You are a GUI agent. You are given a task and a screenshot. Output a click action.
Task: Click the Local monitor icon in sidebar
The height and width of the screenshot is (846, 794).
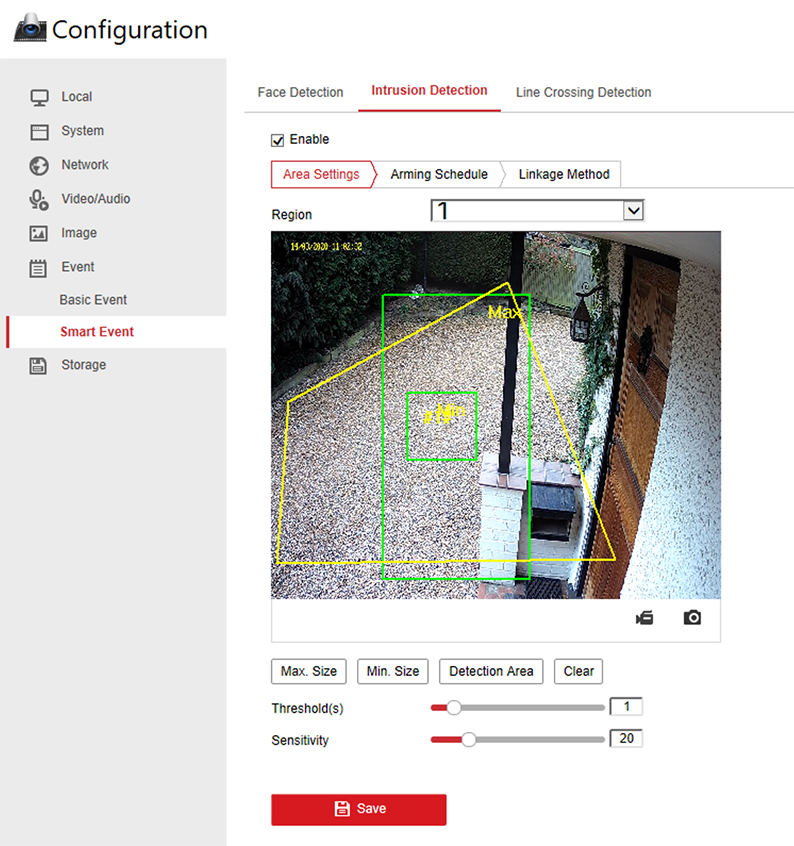tap(39, 97)
